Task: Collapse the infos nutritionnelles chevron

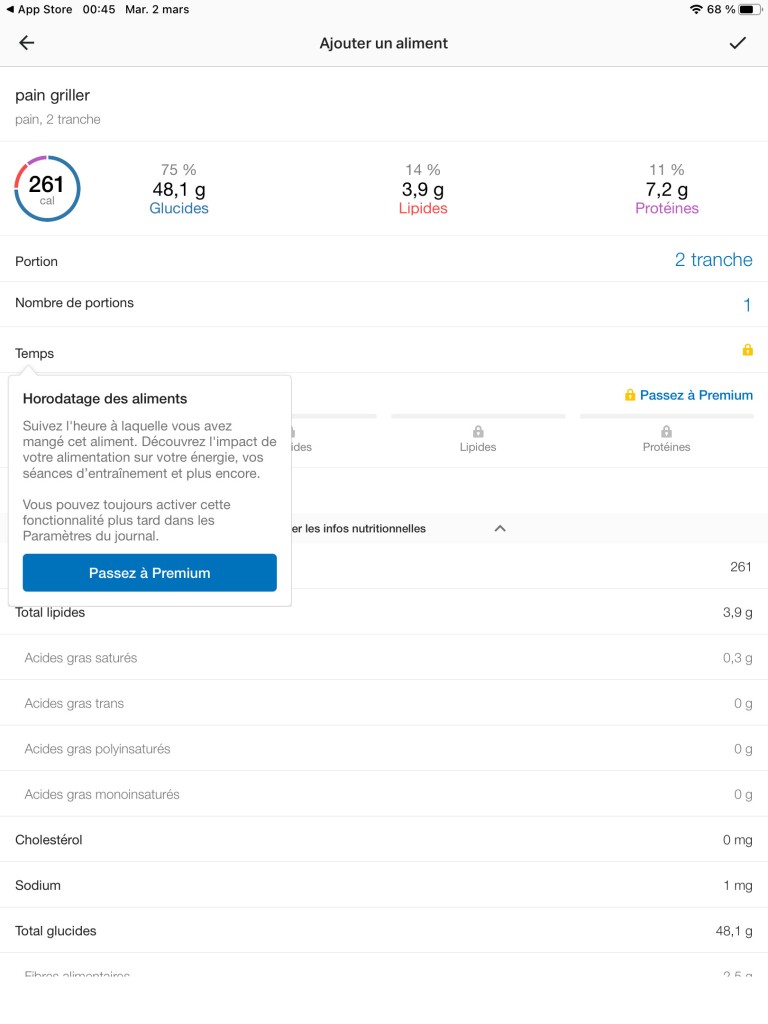Action: click(500, 528)
